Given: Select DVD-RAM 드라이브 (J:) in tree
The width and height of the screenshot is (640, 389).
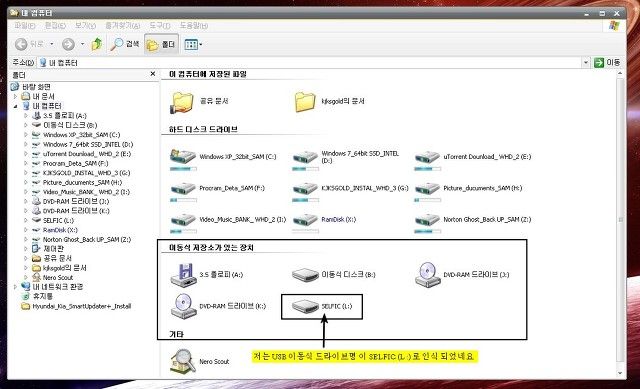Looking at the screenshot, I should click(x=76, y=201).
